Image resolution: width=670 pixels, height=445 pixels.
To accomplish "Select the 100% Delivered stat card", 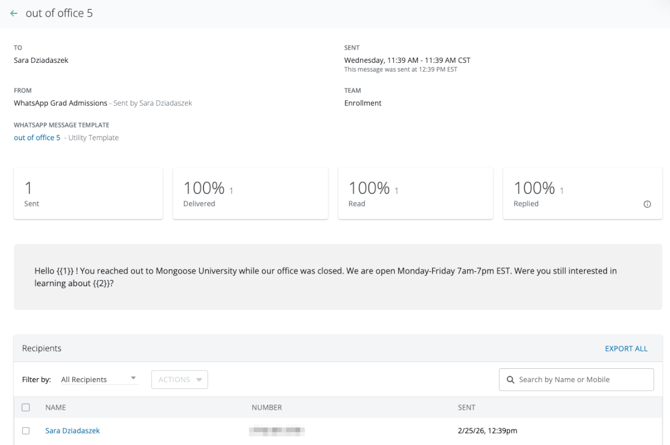I will (250, 193).
